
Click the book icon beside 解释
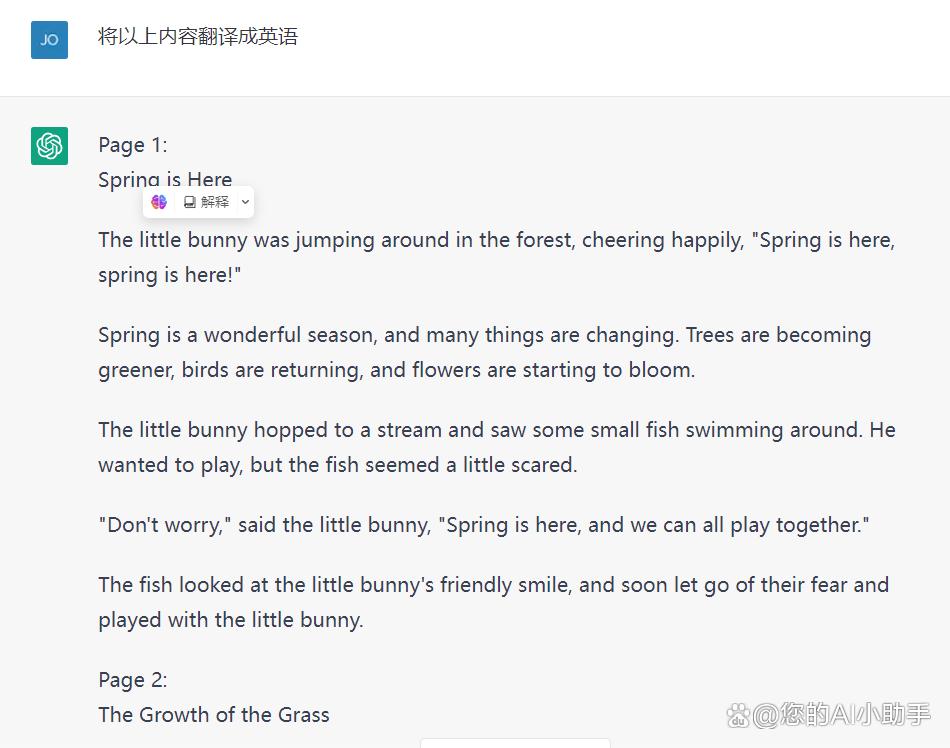(190, 202)
